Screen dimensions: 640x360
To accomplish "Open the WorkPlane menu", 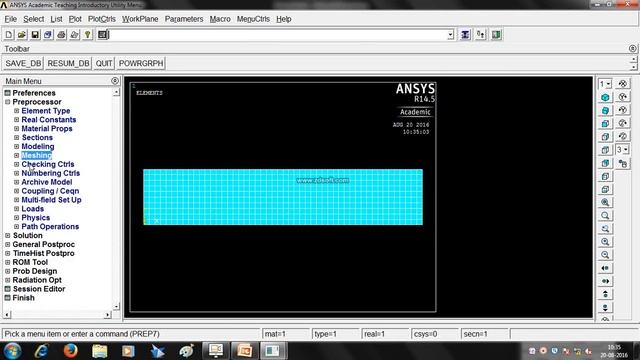I will click(x=140, y=19).
